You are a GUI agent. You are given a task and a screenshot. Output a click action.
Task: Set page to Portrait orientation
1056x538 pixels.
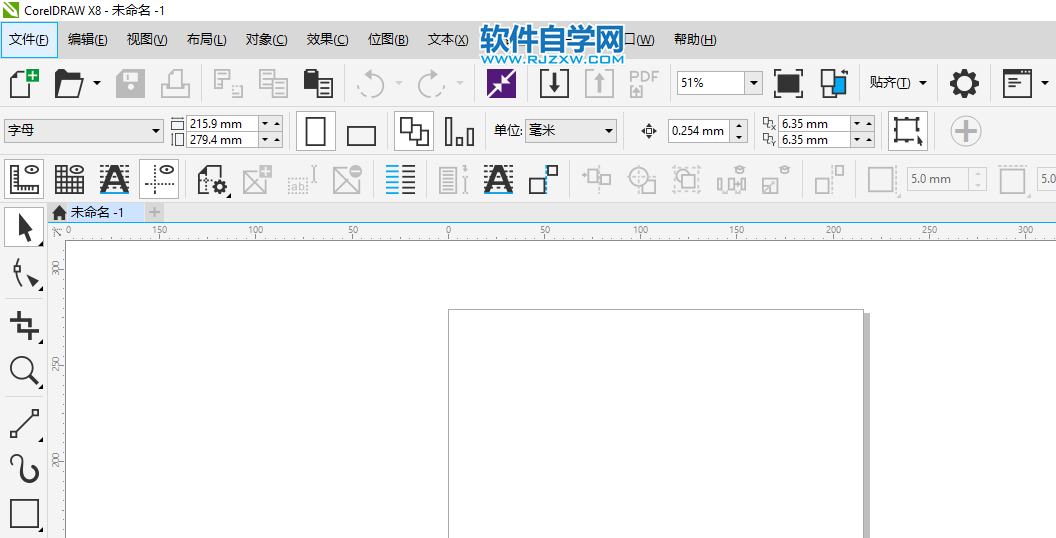316,131
